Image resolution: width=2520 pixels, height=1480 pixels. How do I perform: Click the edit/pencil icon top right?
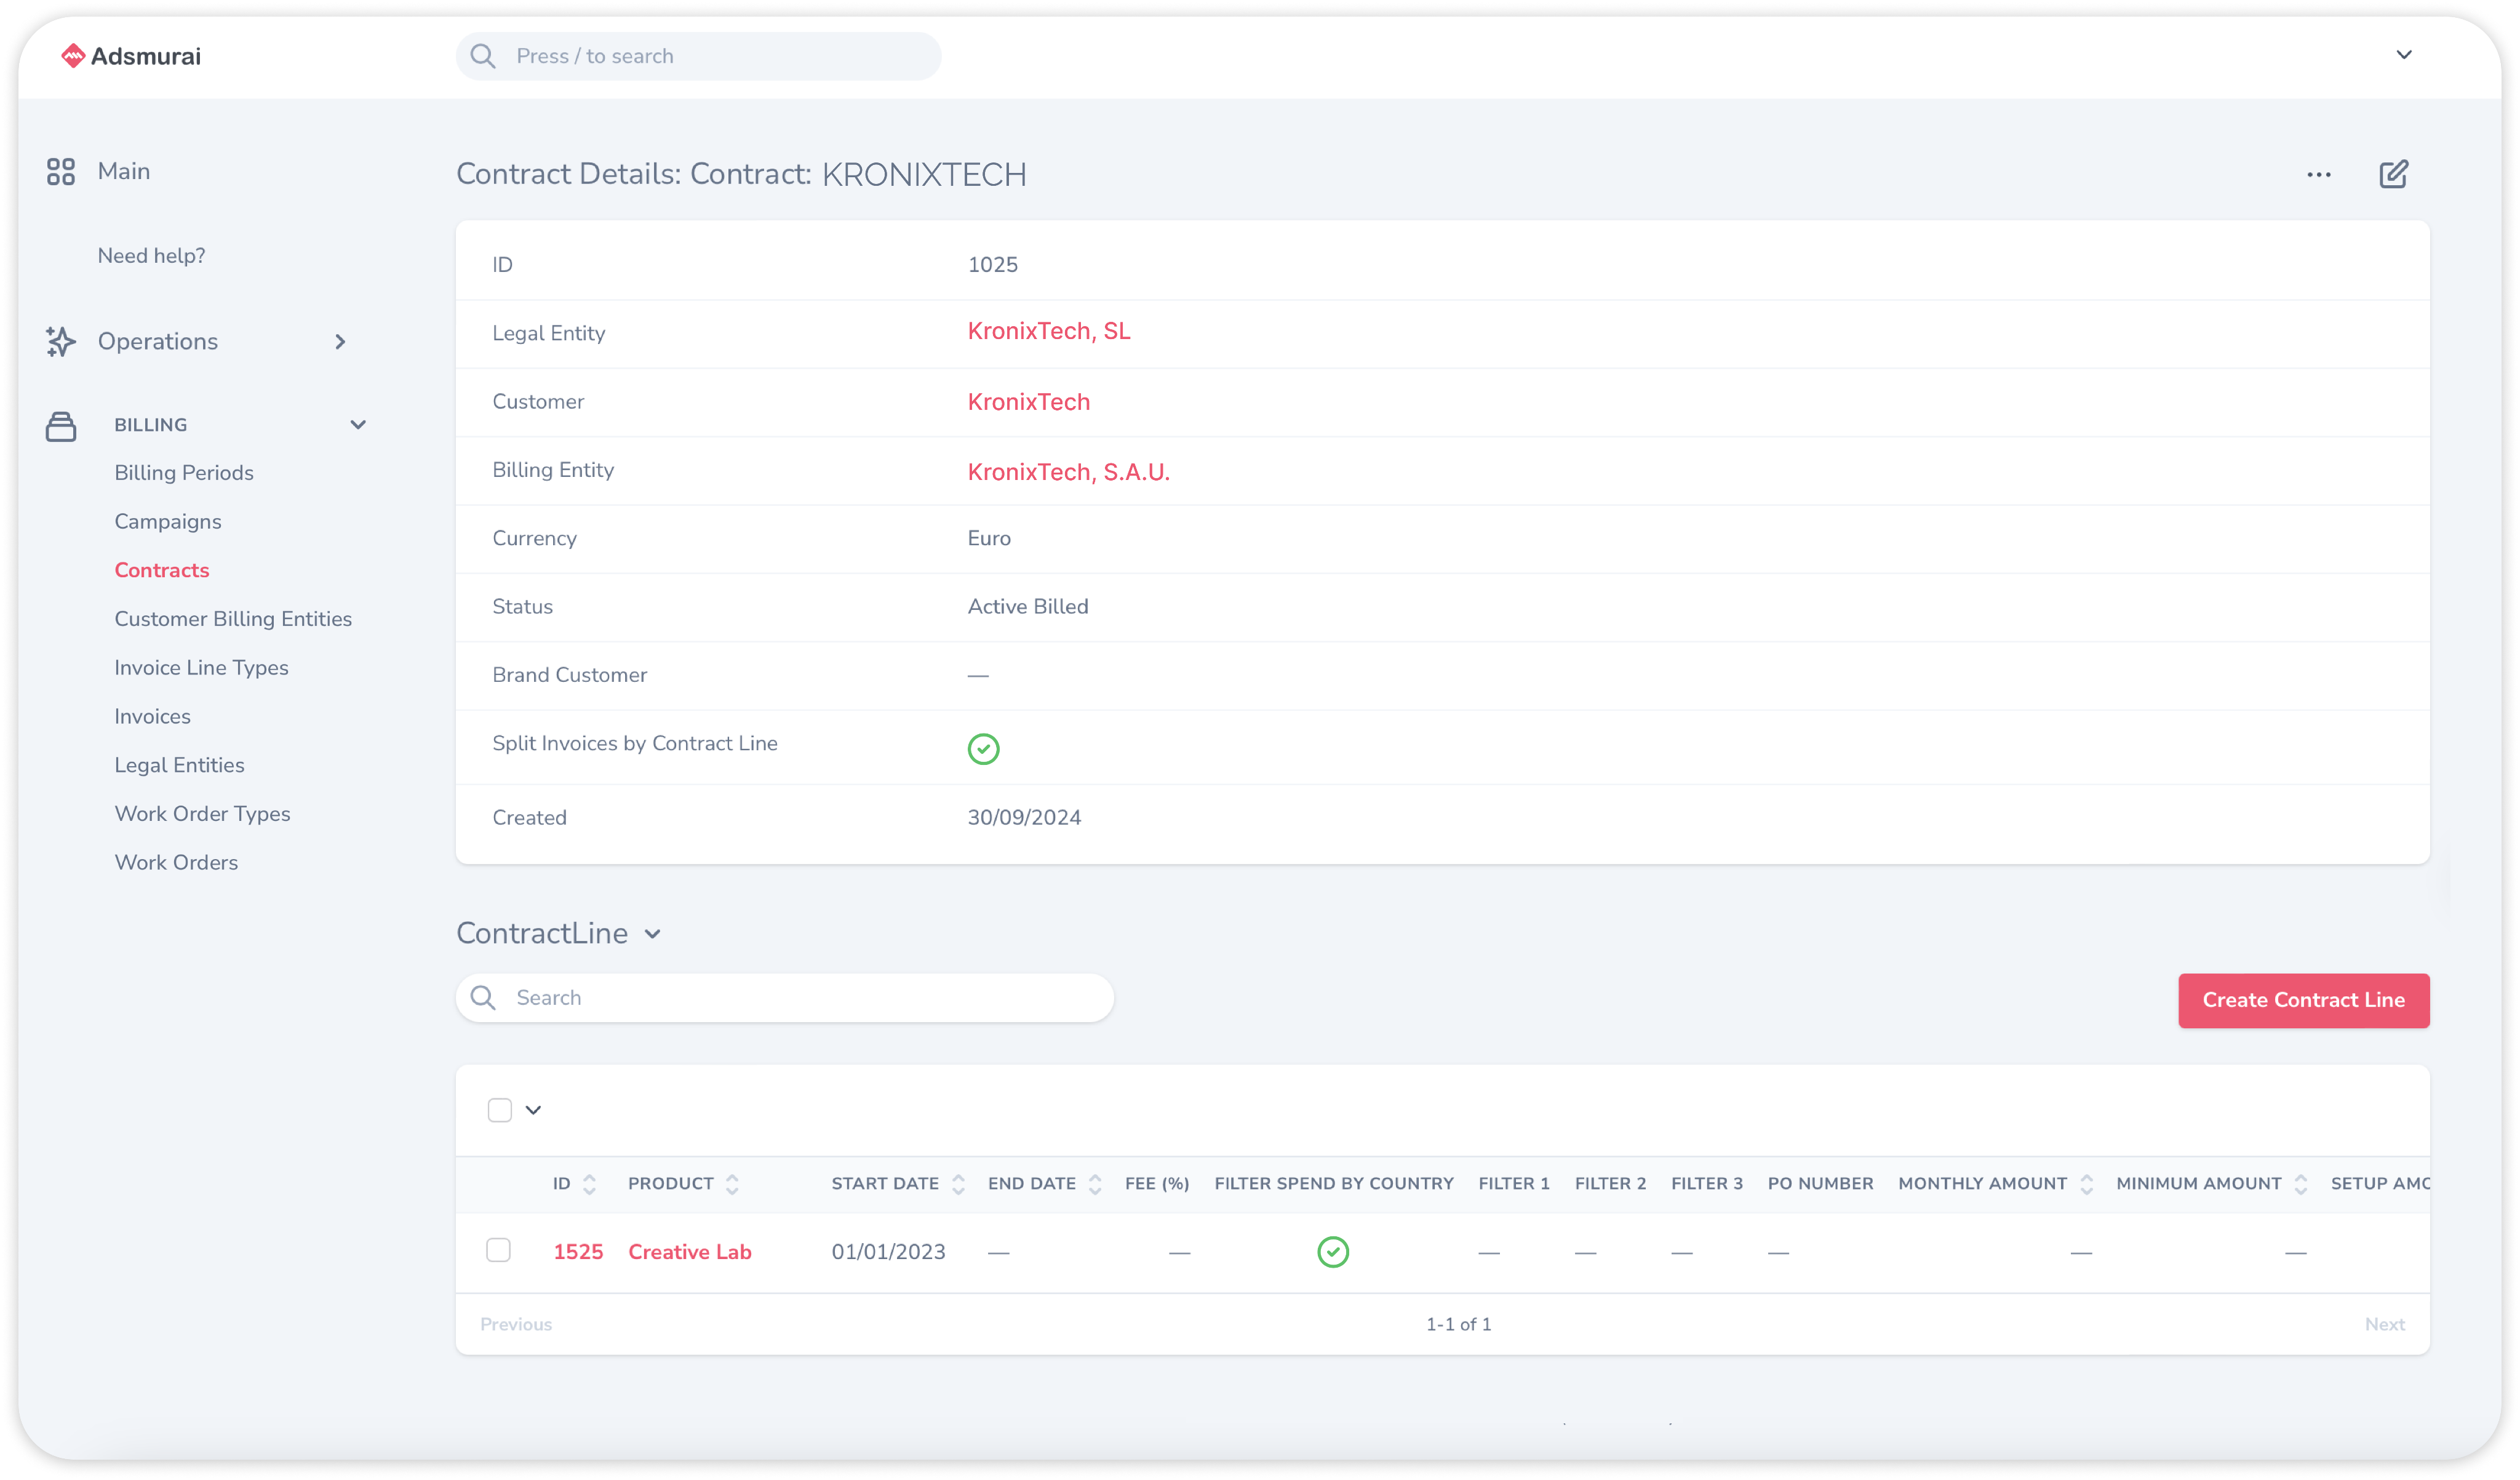(2393, 174)
